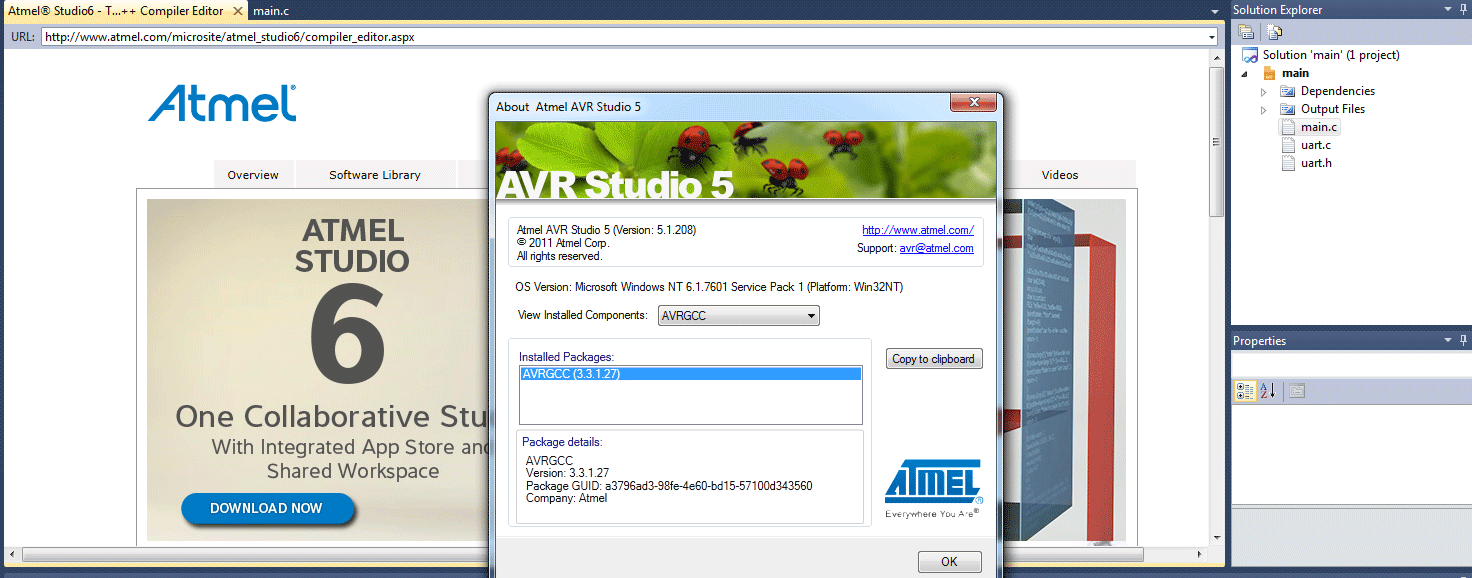Click the Properties icon in Solution Explorer toolbar
Image resolution: width=1472 pixels, height=578 pixels.
coord(1246,32)
